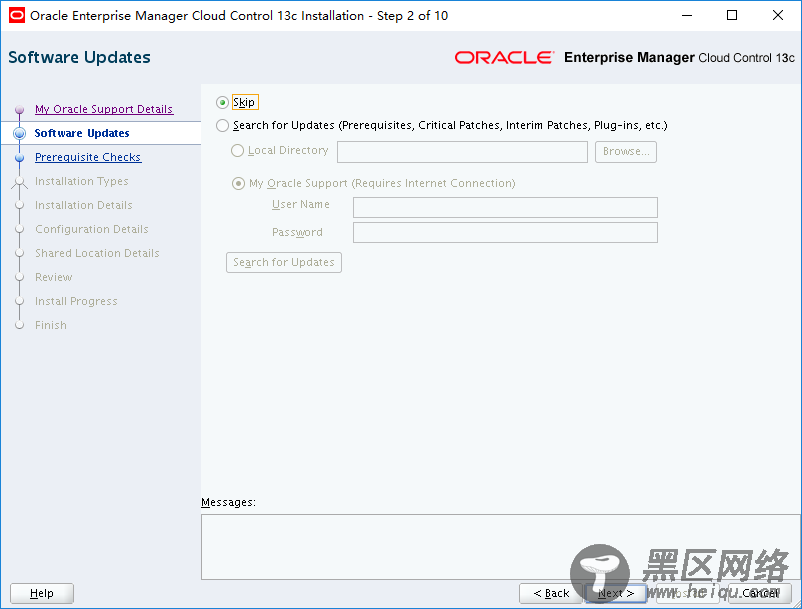Screen dimensions: 802x609
Task: Select My Oracle Support radio option
Action: tap(238, 183)
